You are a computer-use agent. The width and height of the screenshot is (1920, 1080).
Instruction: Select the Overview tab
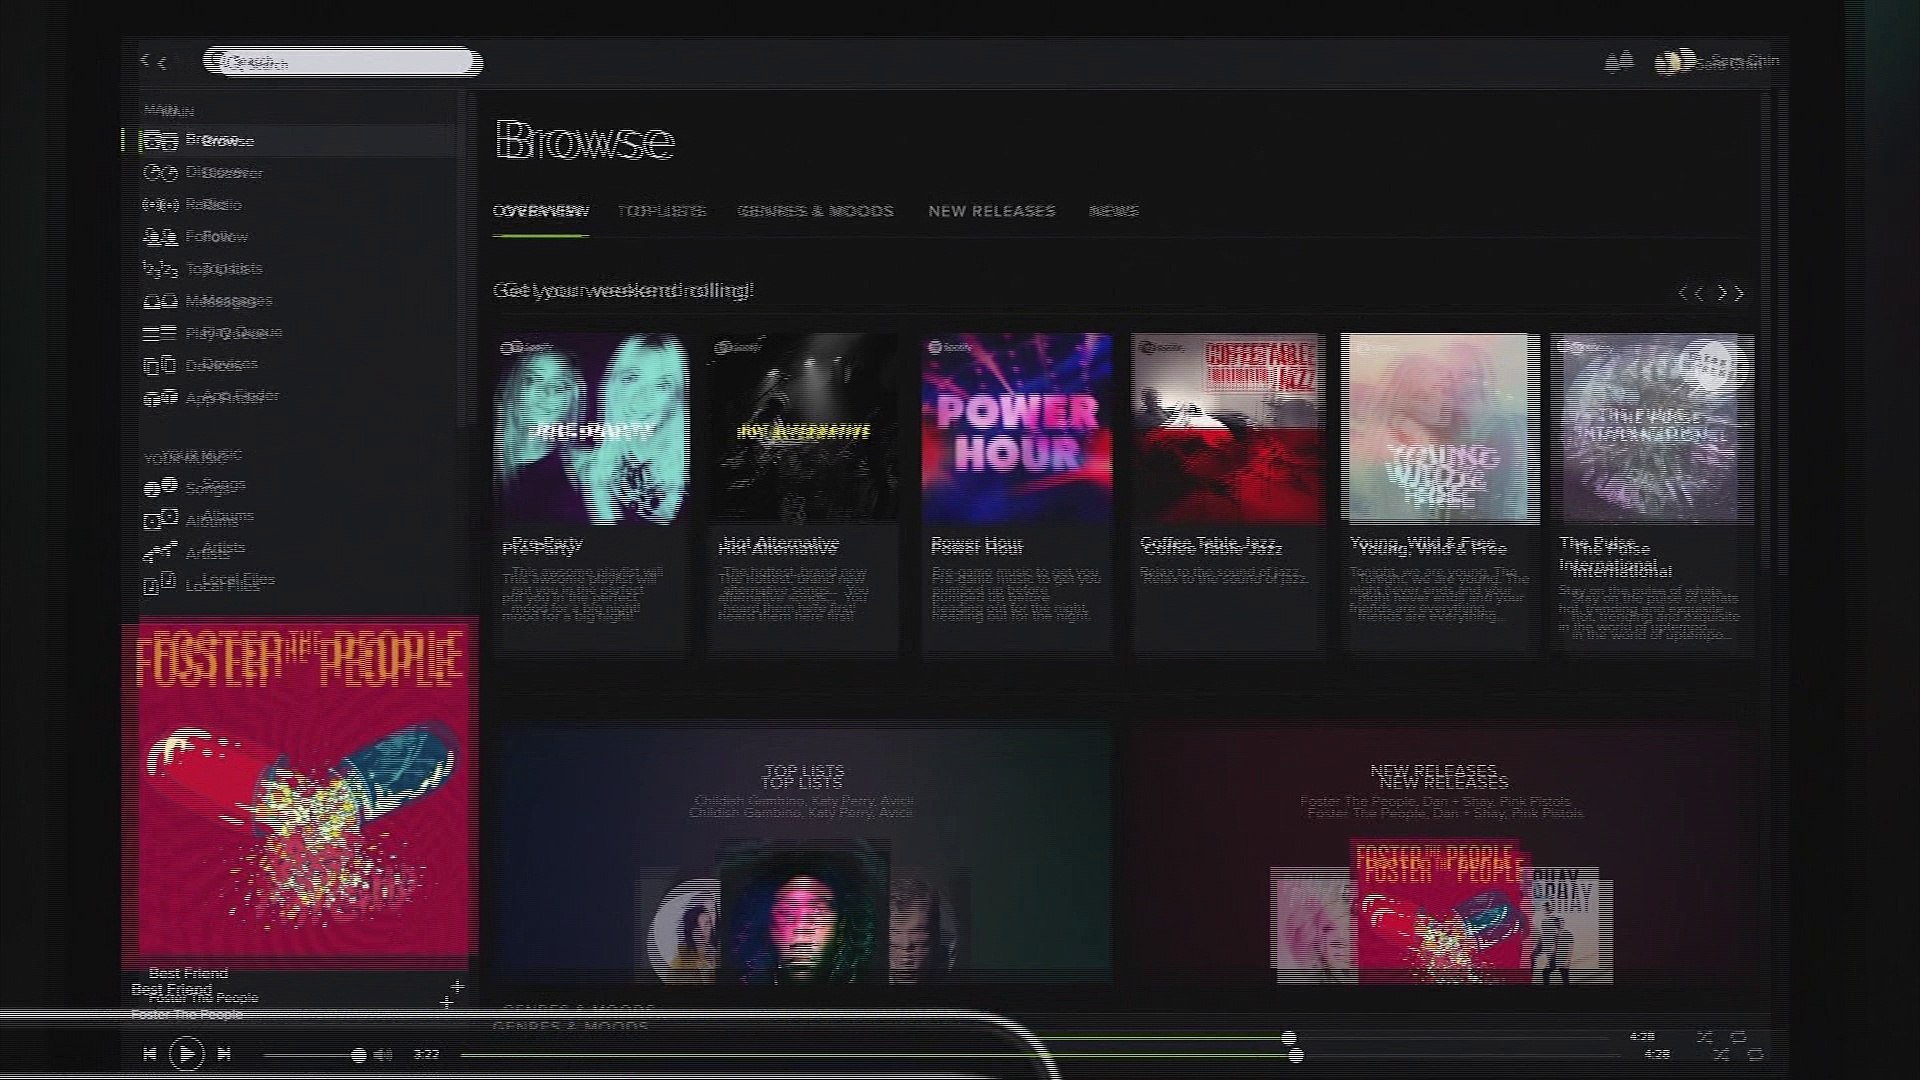tap(541, 211)
